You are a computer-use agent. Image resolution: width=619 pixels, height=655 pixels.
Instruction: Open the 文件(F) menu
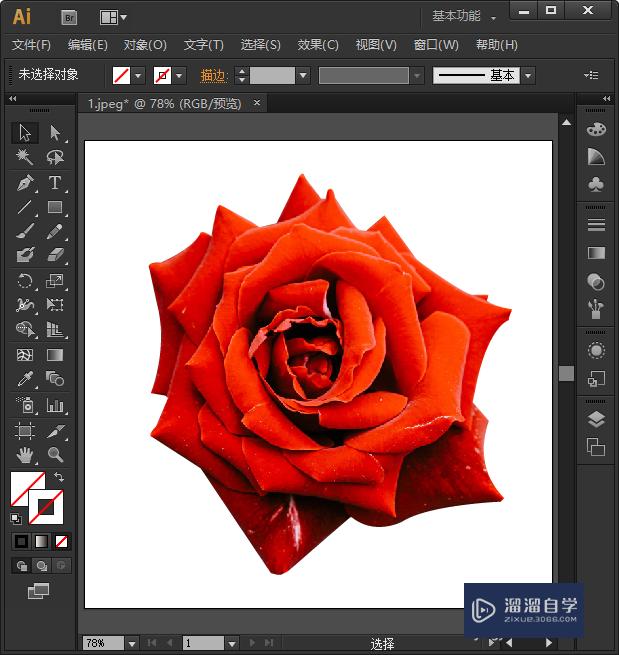click(x=31, y=45)
